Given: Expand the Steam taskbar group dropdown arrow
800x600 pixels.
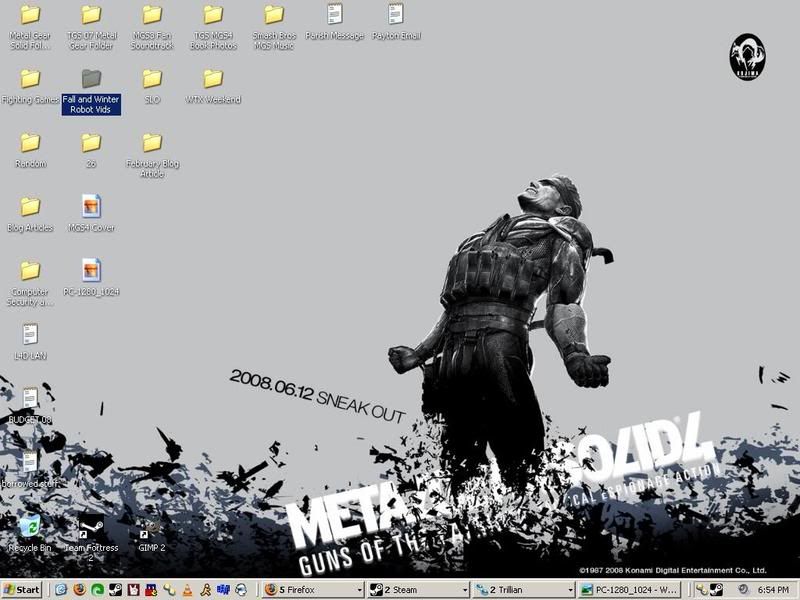Looking at the screenshot, I should 465,590.
